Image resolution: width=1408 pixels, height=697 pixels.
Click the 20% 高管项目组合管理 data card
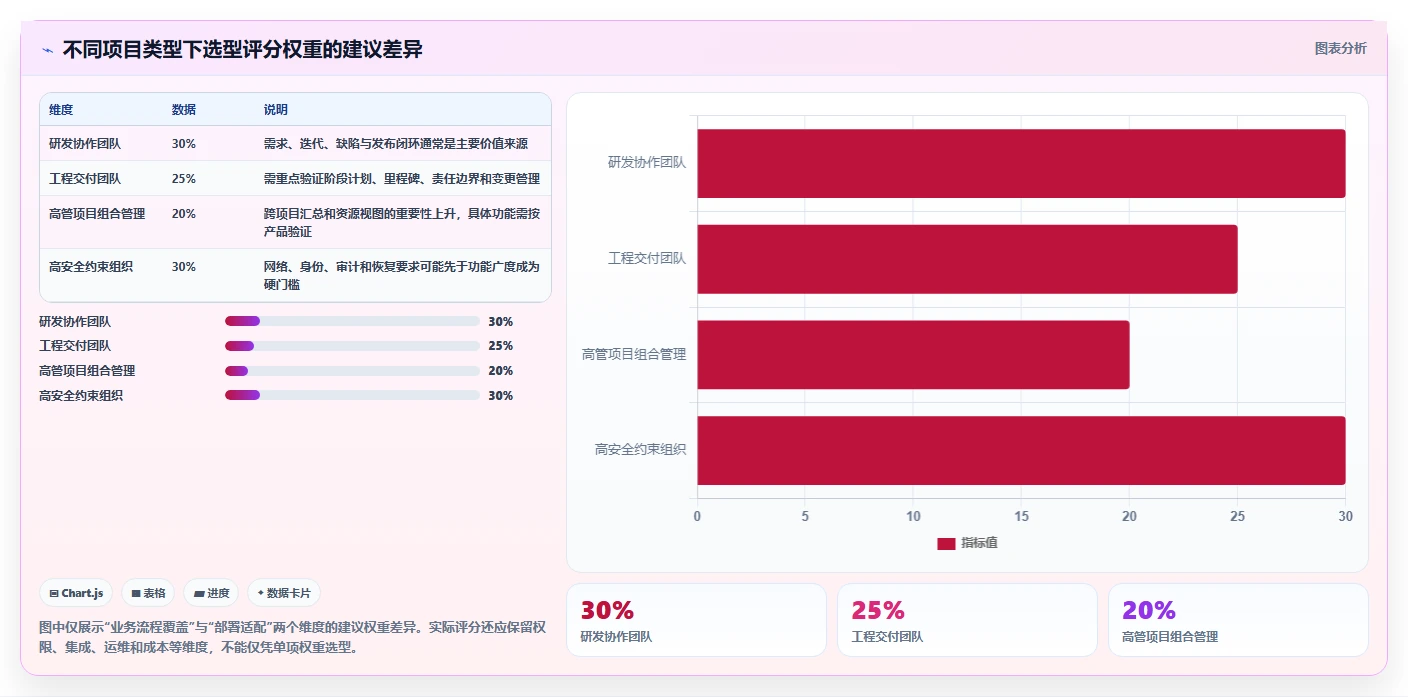coord(1238,620)
